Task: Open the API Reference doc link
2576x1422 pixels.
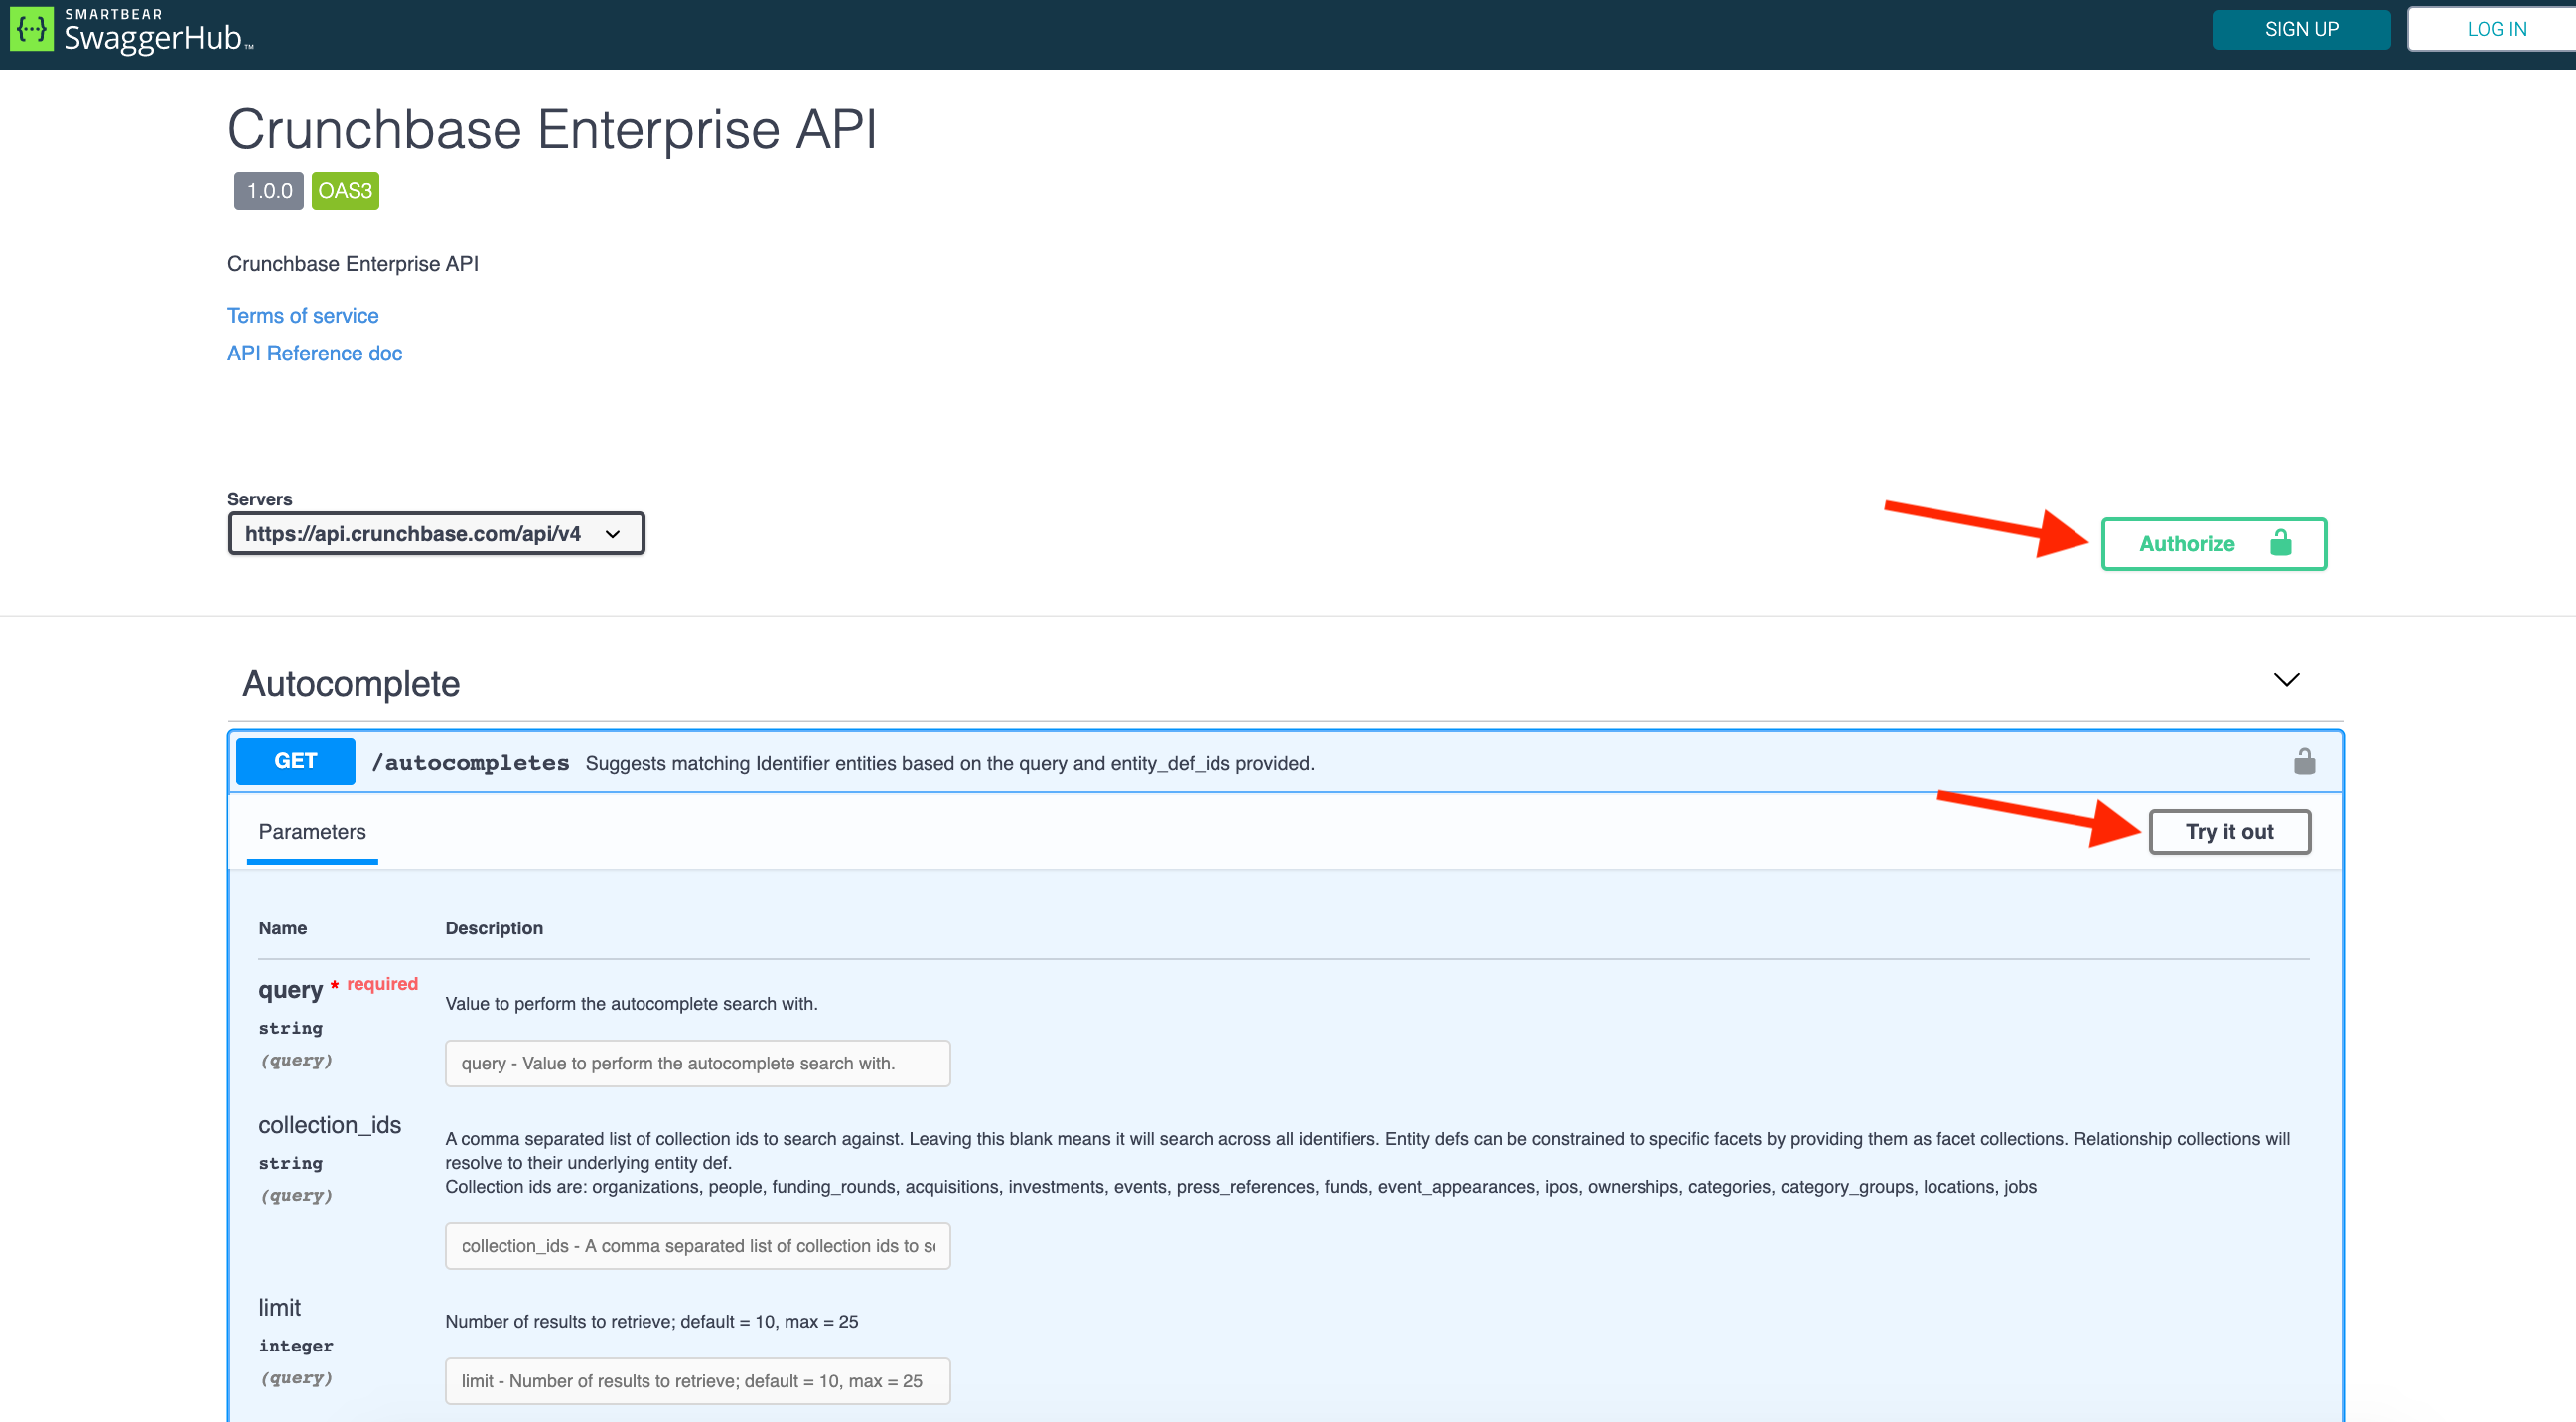Action: [314, 353]
